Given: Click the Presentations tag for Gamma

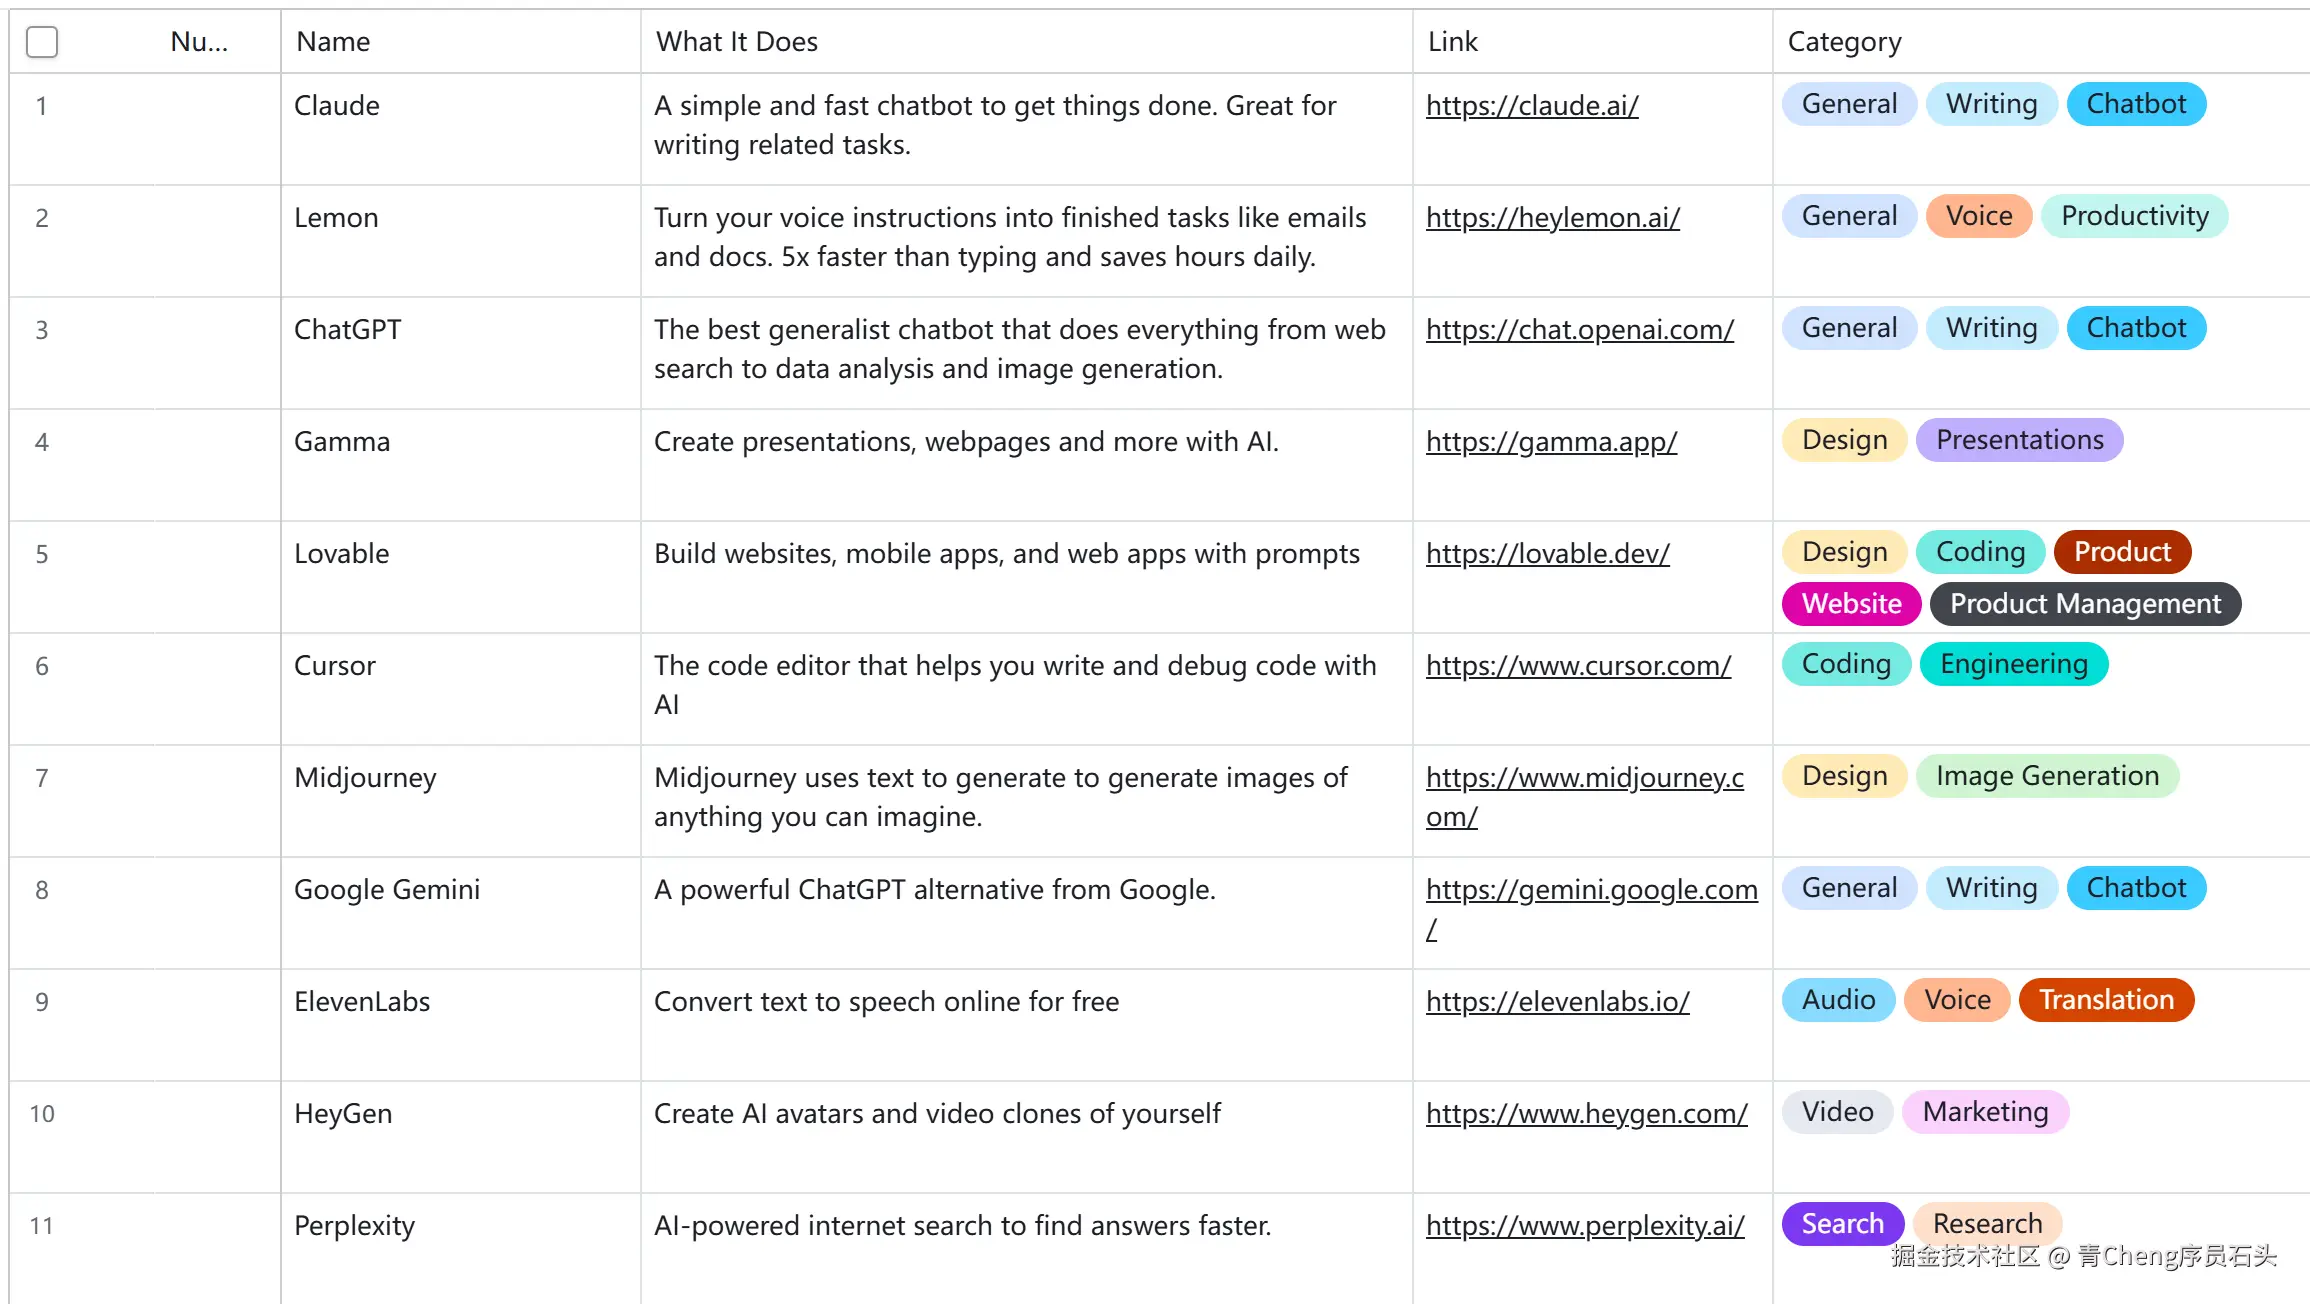Looking at the screenshot, I should (2019, 440).
